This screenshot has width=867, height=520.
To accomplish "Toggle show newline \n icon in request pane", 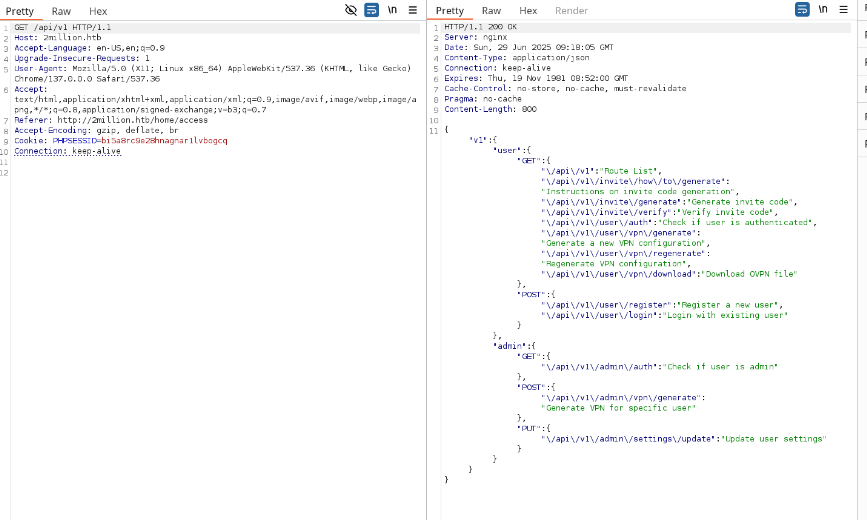I will pos(392,10).
